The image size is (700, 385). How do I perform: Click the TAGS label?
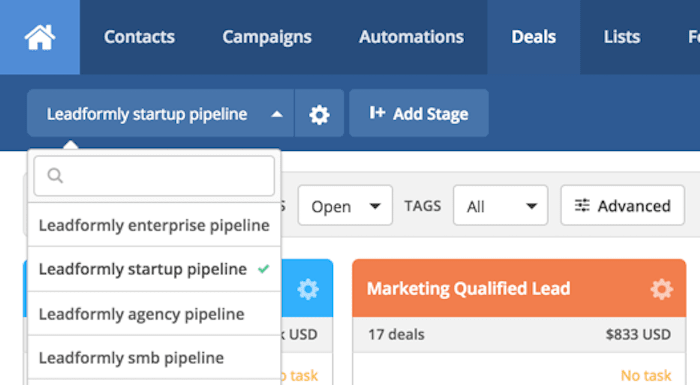[422, 206]
